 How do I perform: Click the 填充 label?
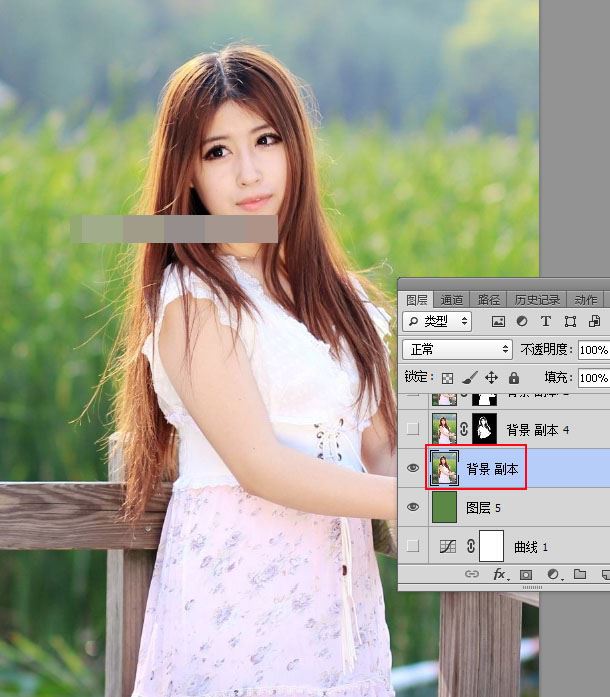(x=558, y=377)
